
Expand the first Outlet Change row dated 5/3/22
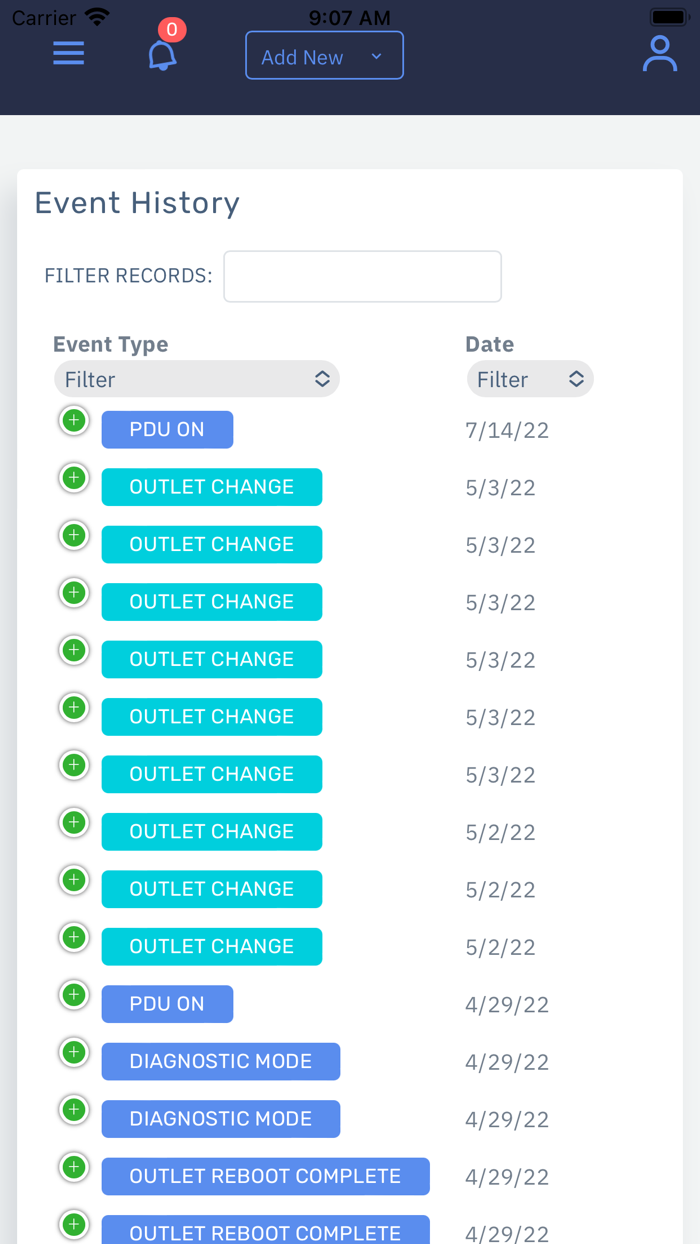pyautogui.click(x=74, y=479)
